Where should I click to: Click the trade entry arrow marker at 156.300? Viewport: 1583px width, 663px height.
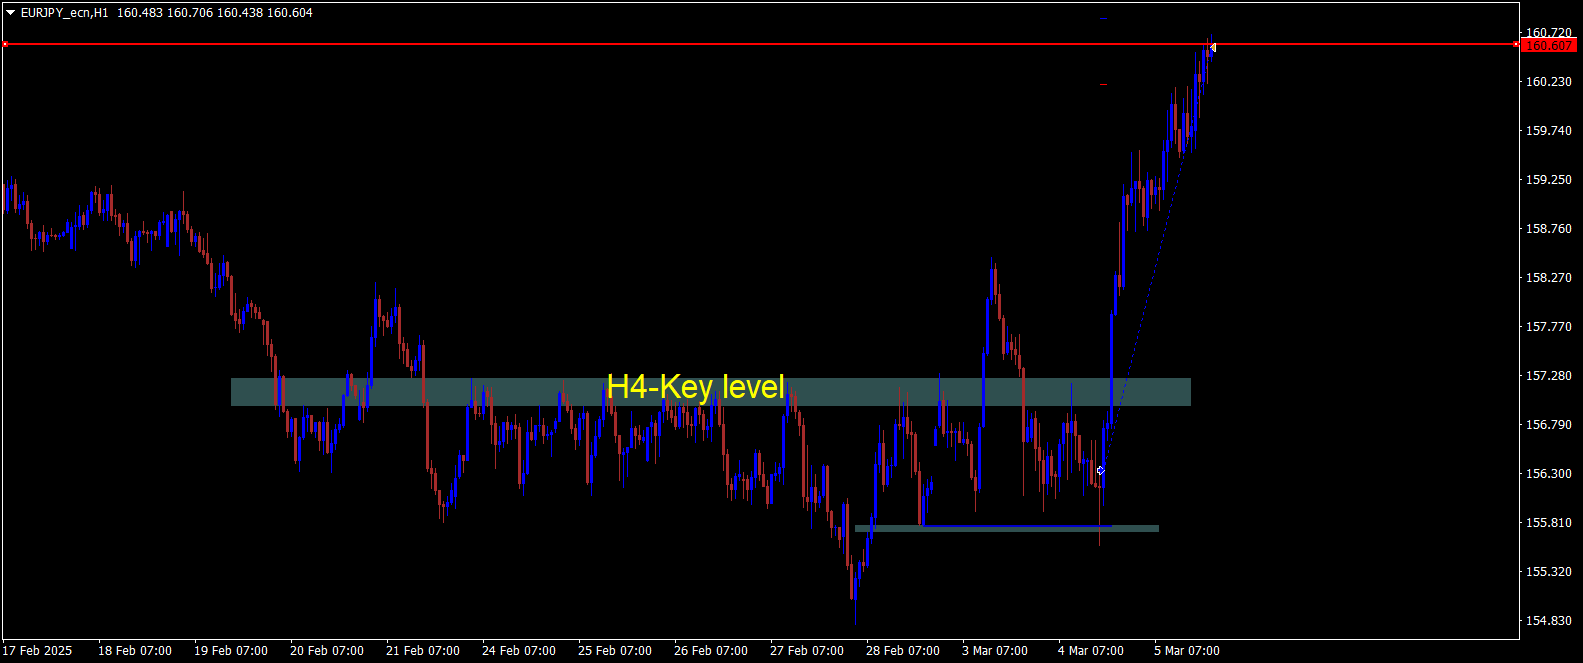pyautogui.click(x=1101, y=470)
